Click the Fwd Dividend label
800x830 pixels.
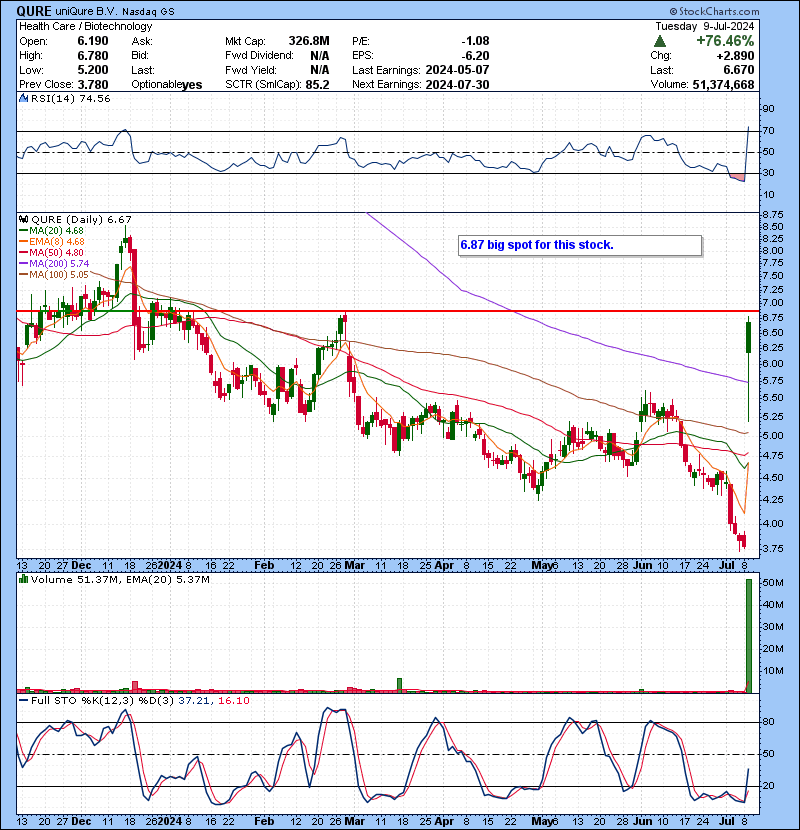(259, 56)
